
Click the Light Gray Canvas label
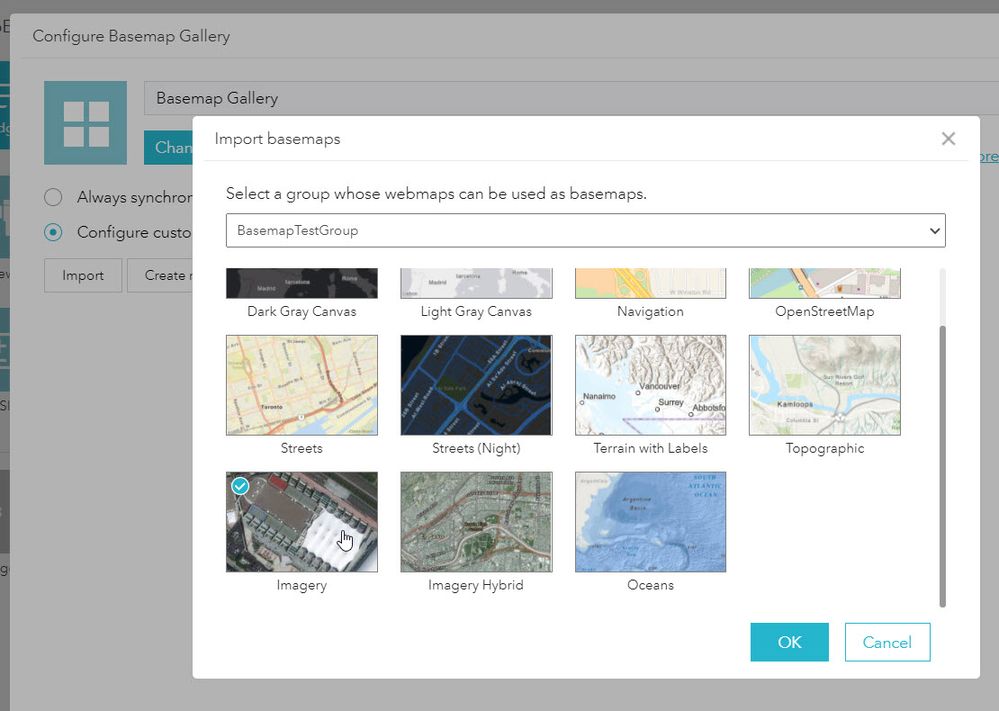point(476,312)
